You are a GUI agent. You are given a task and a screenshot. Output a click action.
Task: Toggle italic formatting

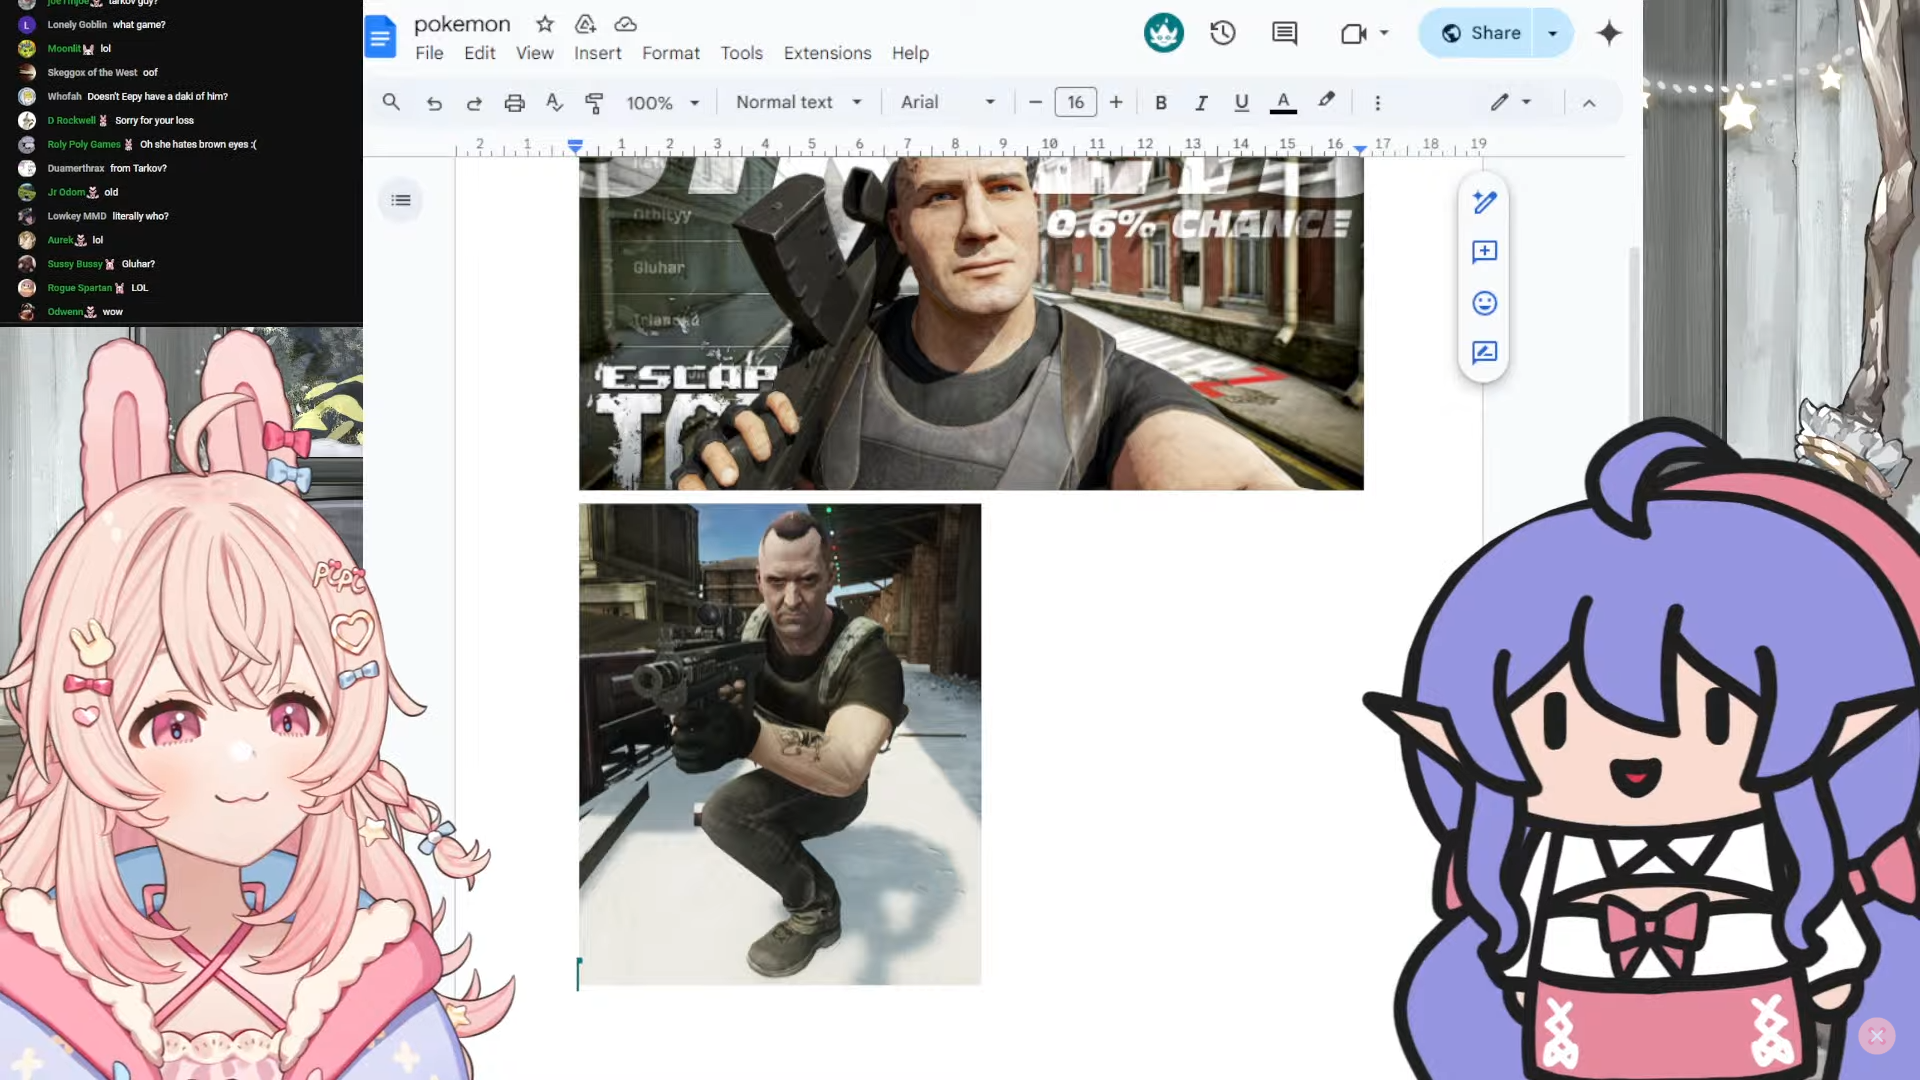click(1201, 102)
